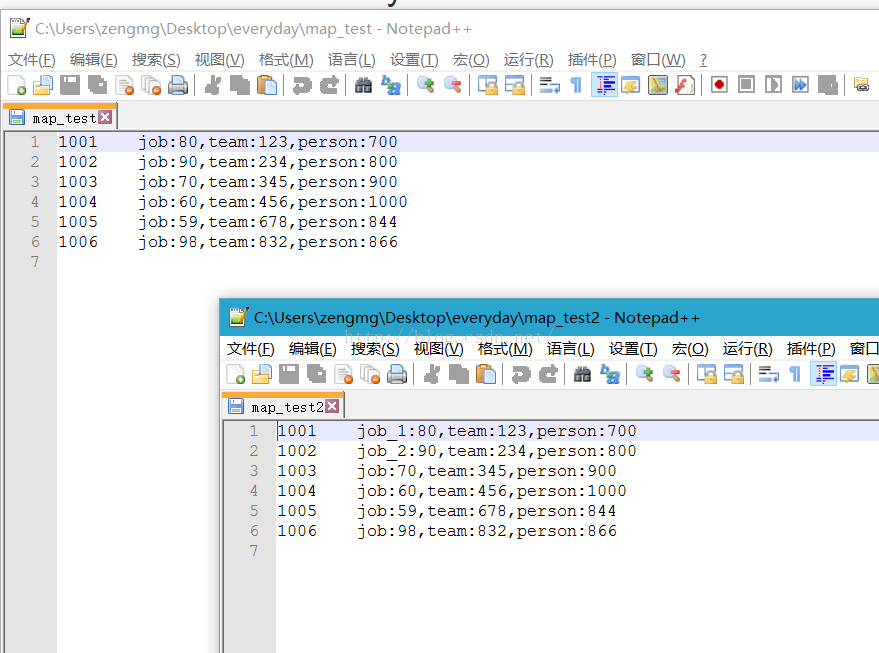The height and width of the screenshot is (653, 879).
Task: Open 宏(O) menu in map_test2 window
Action: (x=690, y=349)
